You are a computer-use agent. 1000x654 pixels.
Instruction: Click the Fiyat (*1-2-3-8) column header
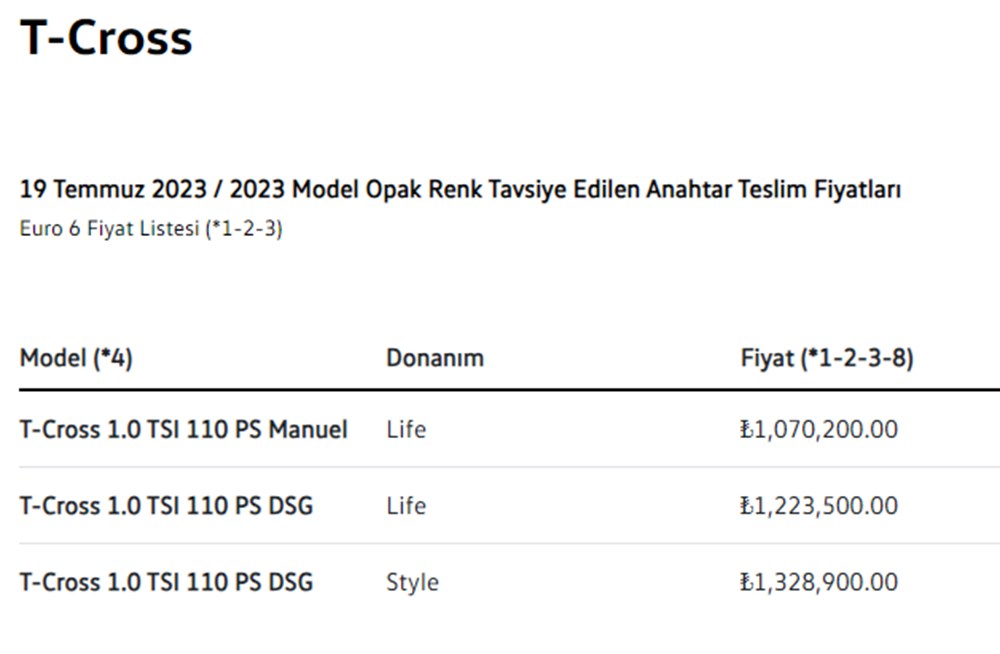(x=827, y=358)
